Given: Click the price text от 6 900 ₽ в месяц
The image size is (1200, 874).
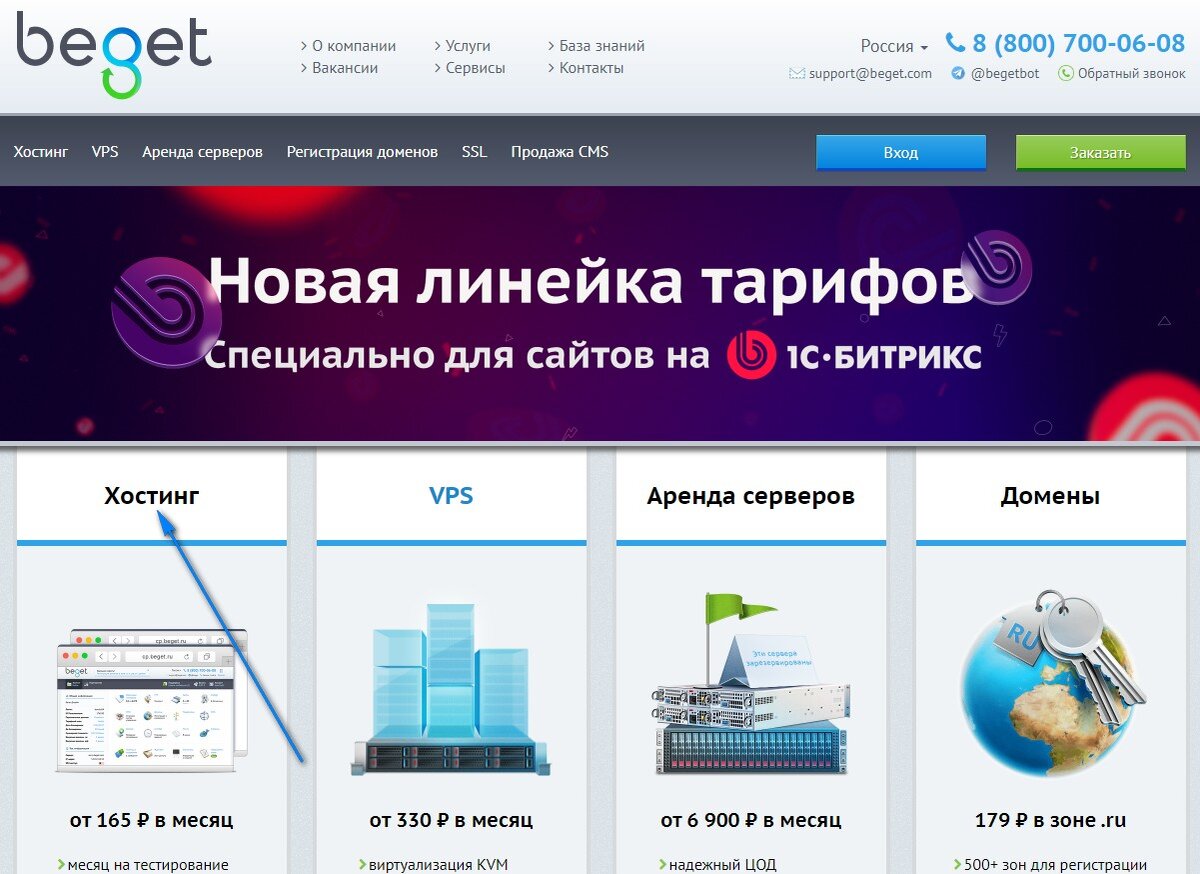Looking at the screenshot, I should pos(751,820).
